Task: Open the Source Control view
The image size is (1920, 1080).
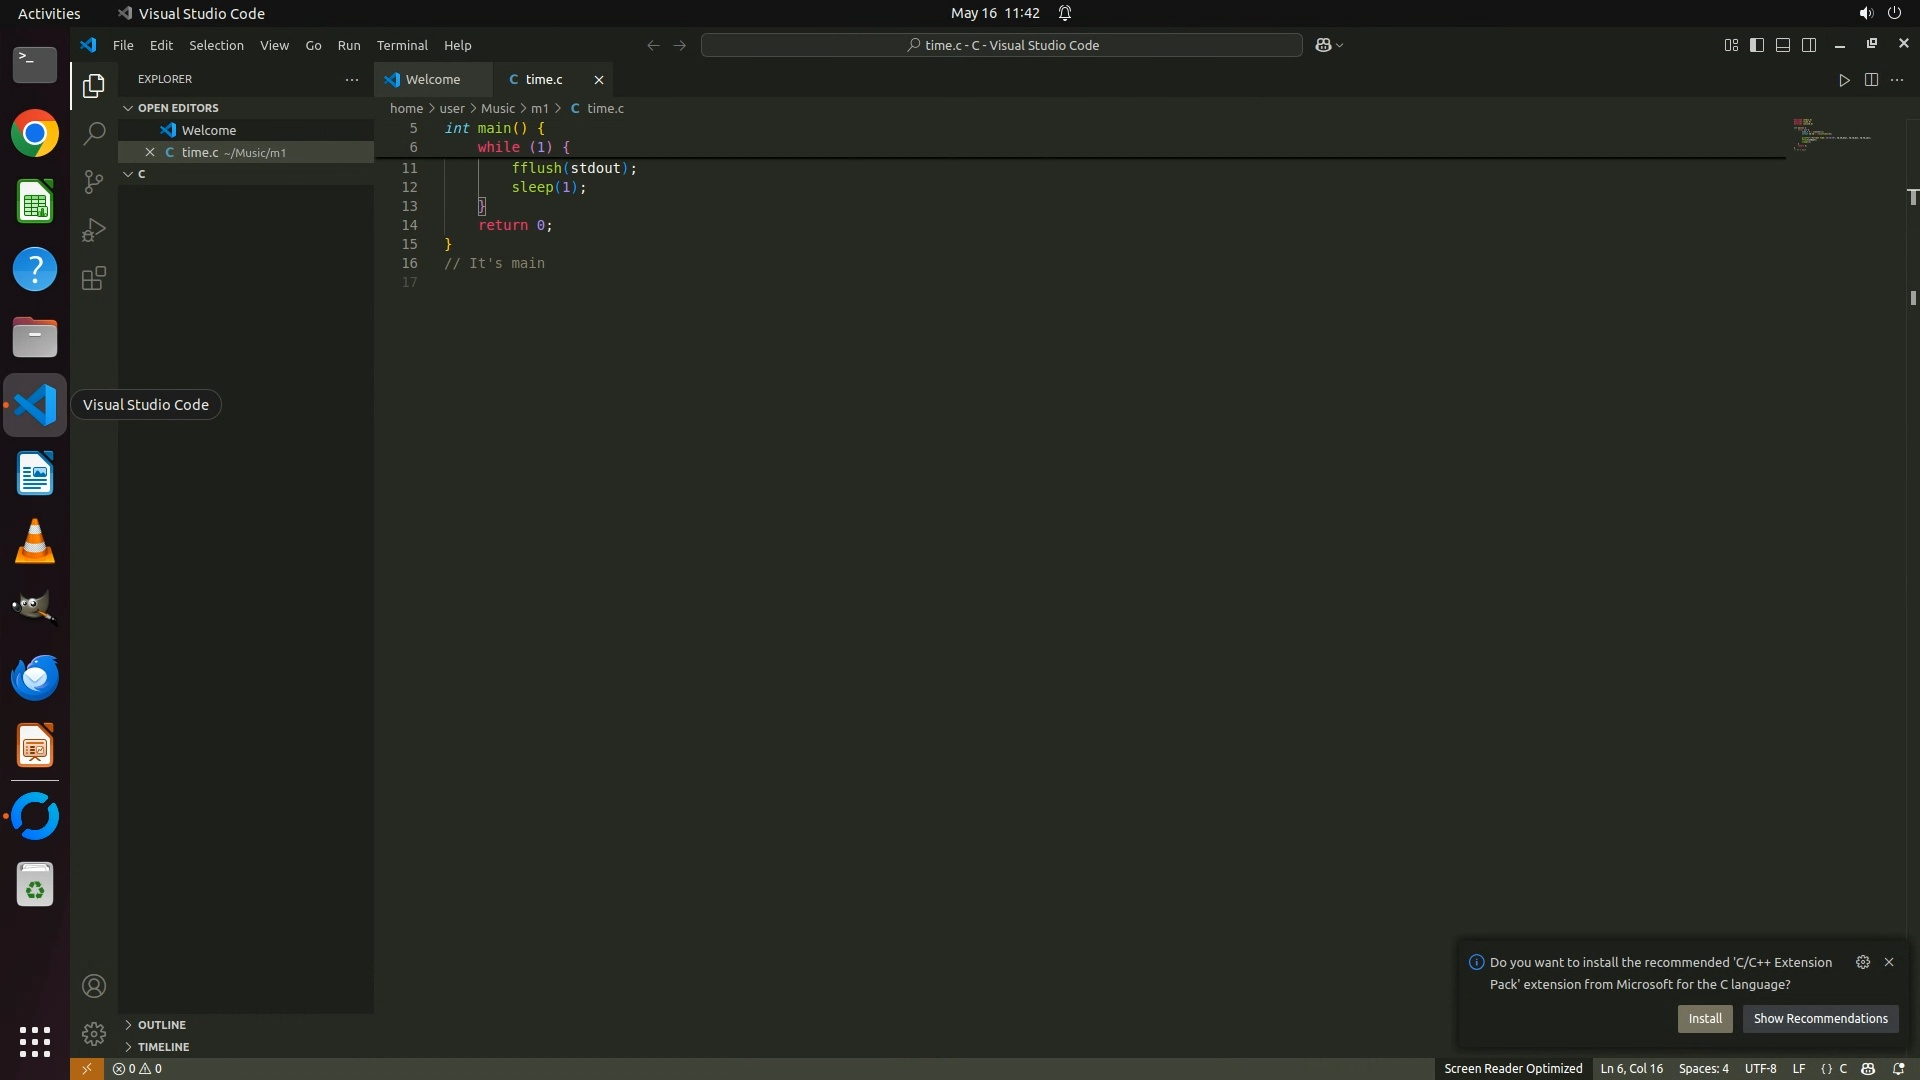Action: (x=94, y=182)
